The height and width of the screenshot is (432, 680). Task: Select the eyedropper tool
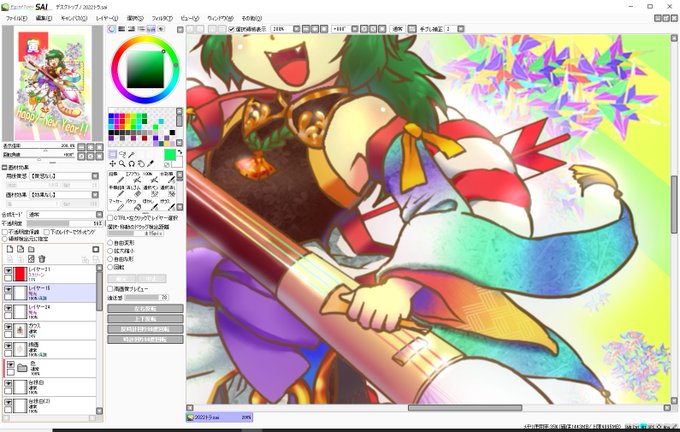click(150, 164)
